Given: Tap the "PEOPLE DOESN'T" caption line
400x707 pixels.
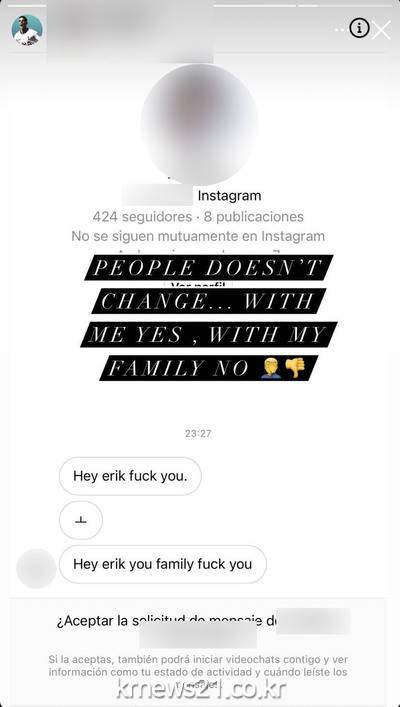Looking at the screenshot, I should [x=208, y=267].
